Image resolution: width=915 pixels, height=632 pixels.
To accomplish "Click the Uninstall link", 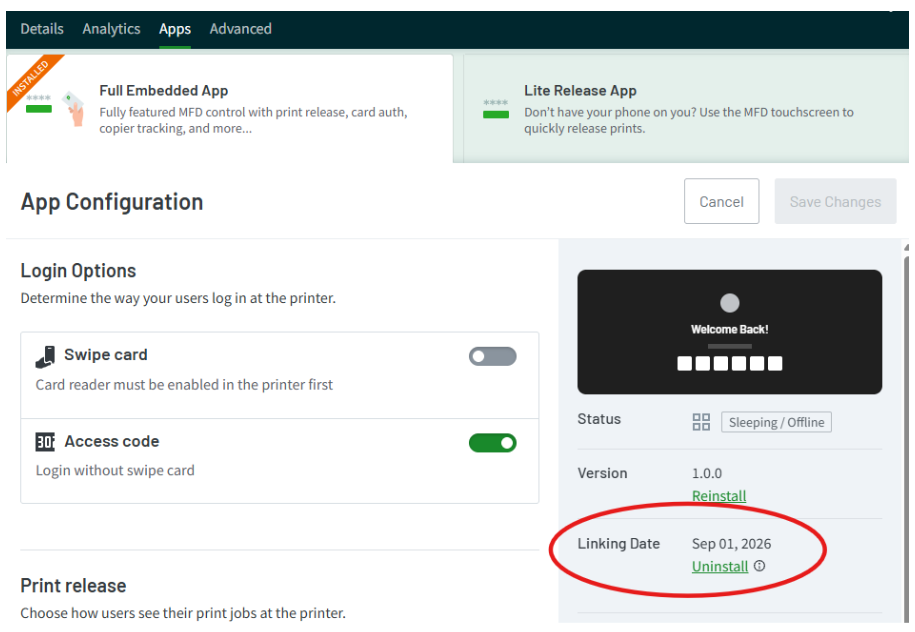I will [720, 567].
